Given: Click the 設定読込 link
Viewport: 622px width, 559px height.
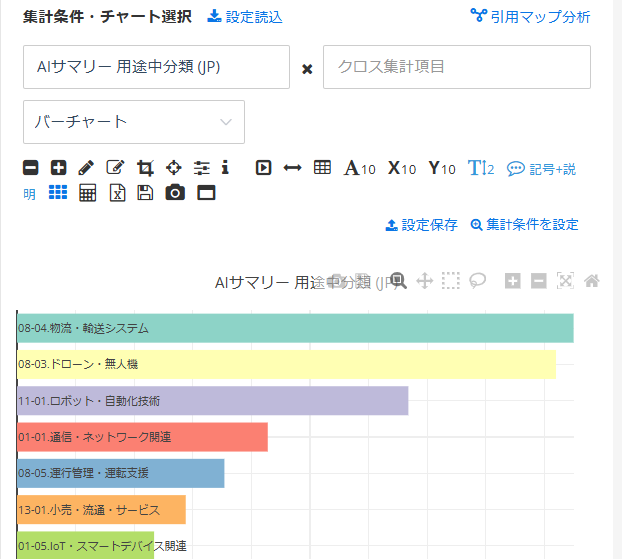Looking at the screenshot, I should (x=245, y=17).
